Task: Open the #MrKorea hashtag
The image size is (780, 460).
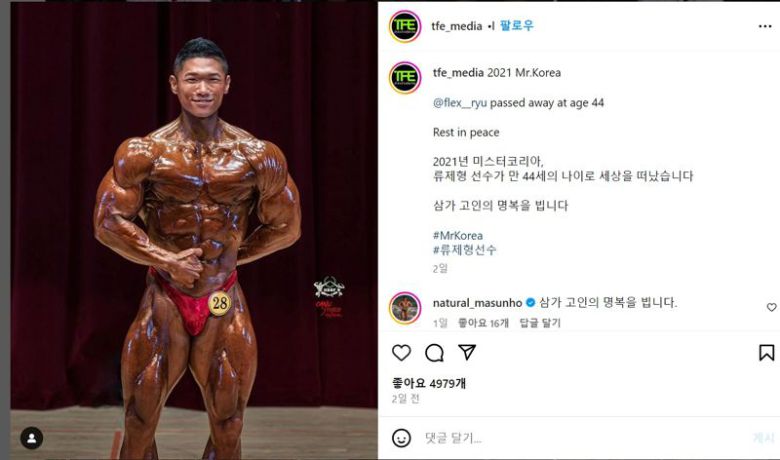Action: click(458, 235)
